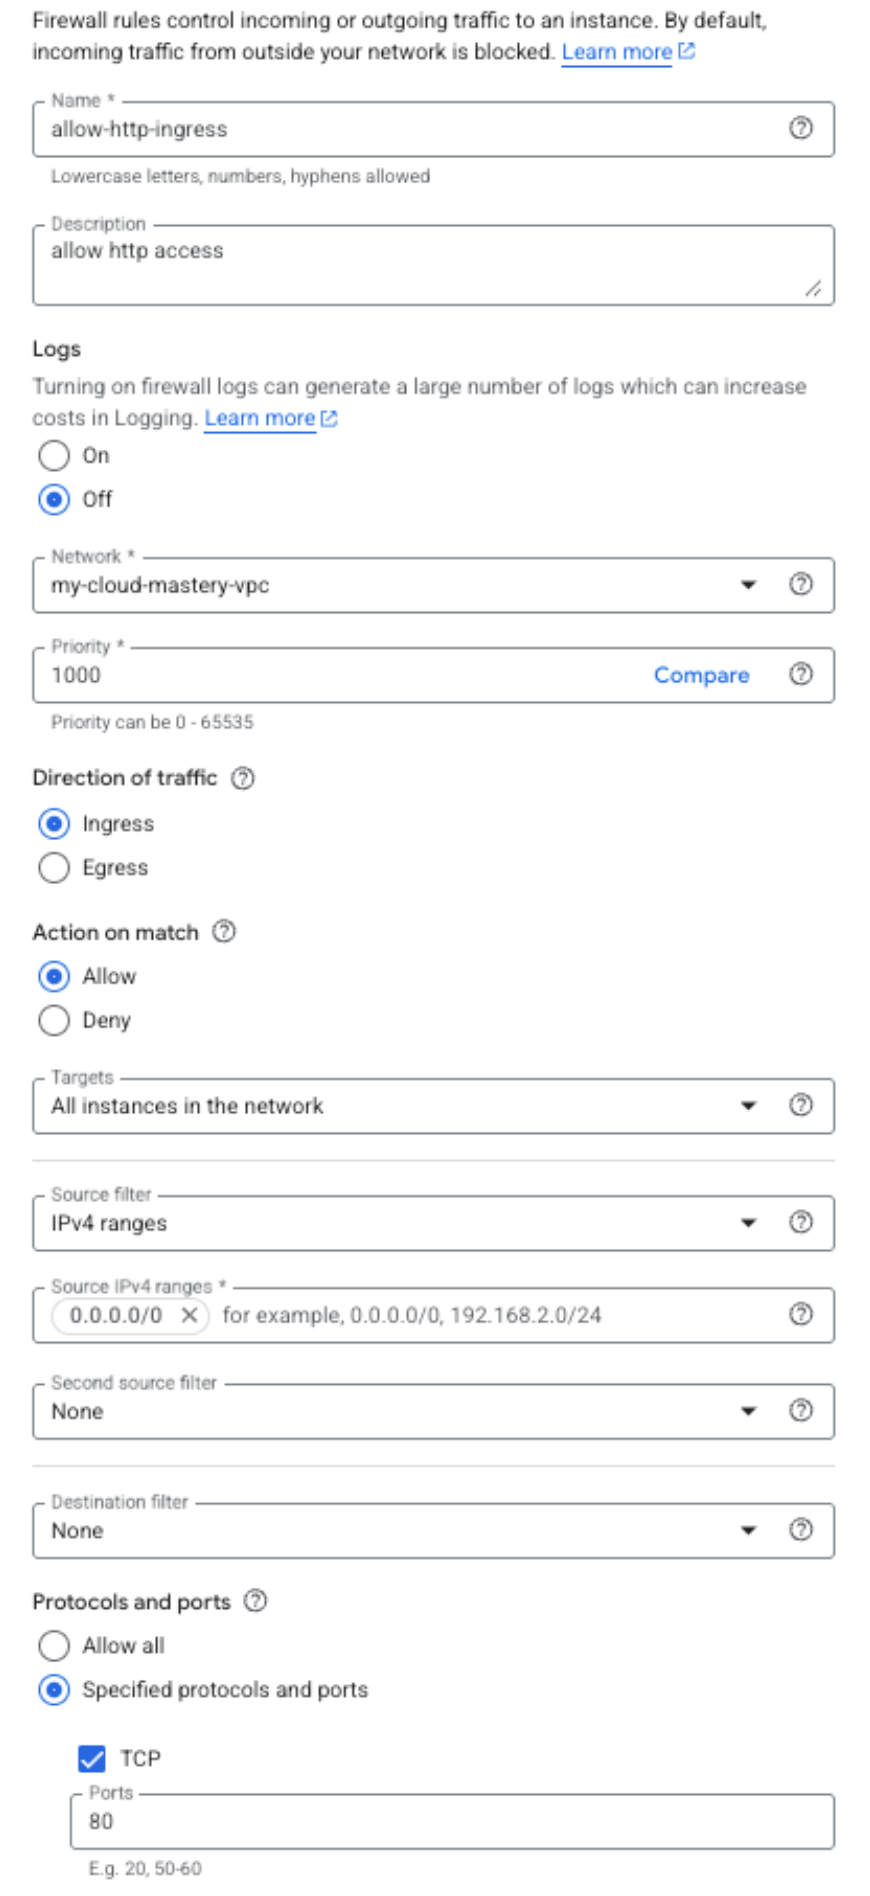
Task: Uncheck the TCP protocol checkbox
Action: 92,1758
